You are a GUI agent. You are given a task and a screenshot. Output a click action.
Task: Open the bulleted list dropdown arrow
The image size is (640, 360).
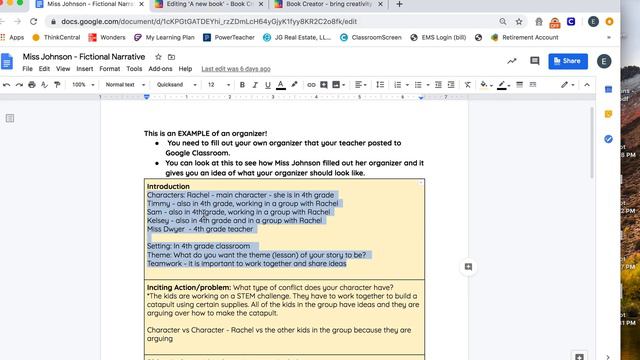coord(428,85)
